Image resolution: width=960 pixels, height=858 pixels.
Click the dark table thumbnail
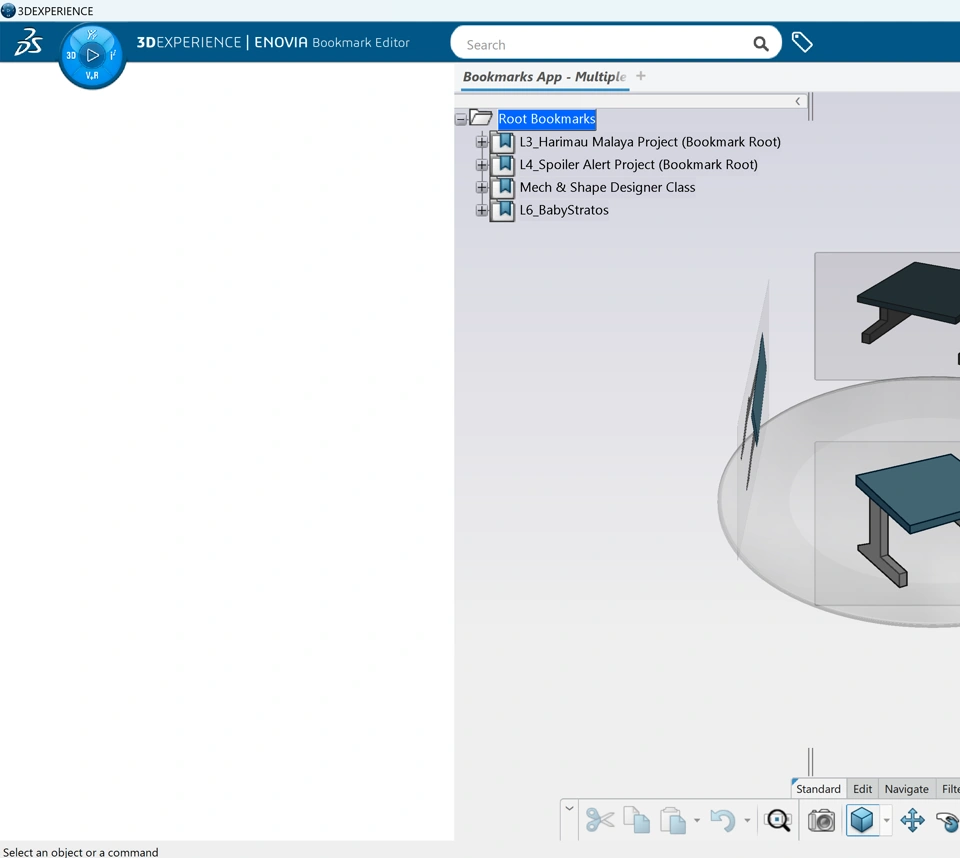887,316
